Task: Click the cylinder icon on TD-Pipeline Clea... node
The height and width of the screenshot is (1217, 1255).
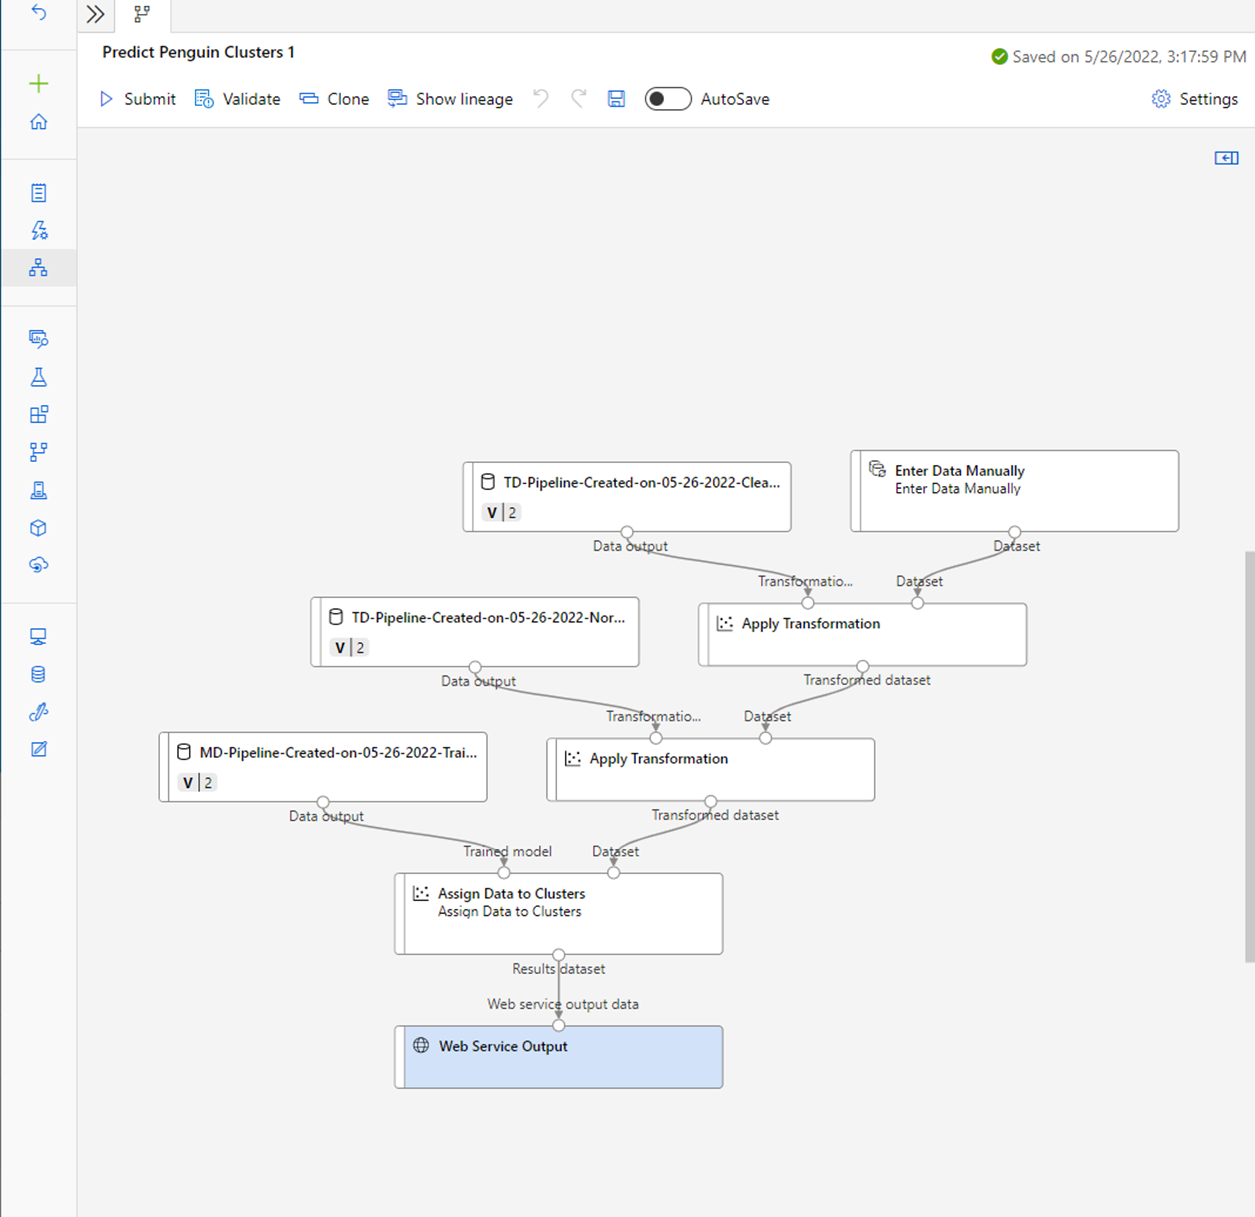Action: [488, 482]
